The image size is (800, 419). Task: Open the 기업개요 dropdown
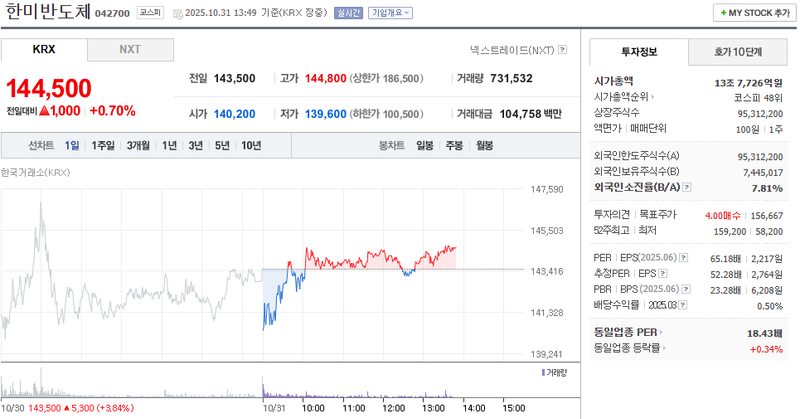pos(390,13)
